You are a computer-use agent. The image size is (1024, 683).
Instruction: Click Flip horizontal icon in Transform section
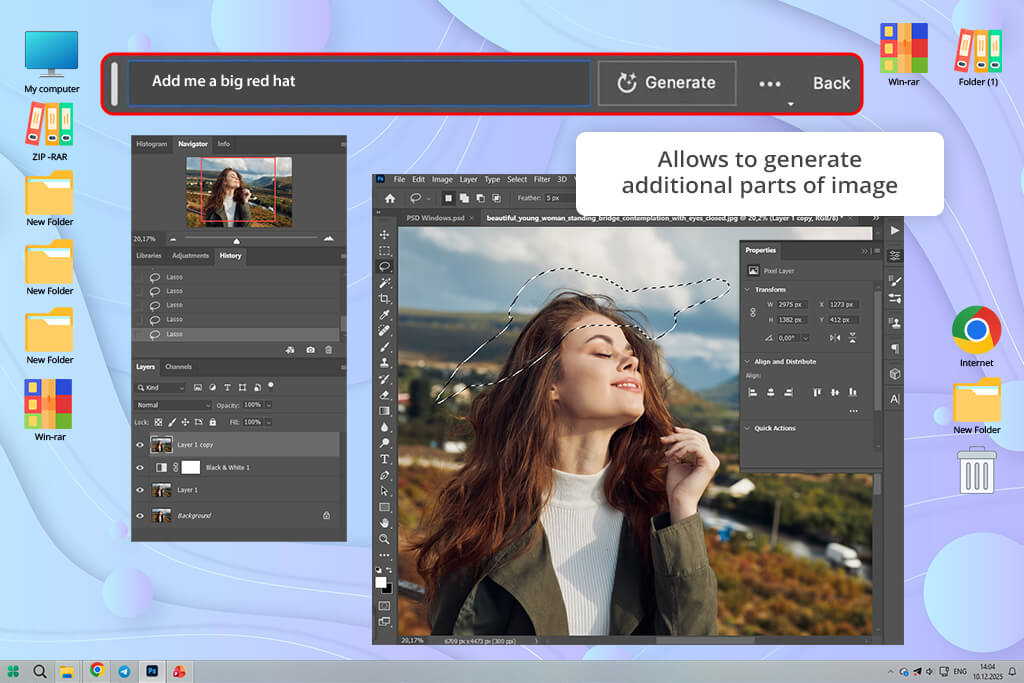(835, 338)
